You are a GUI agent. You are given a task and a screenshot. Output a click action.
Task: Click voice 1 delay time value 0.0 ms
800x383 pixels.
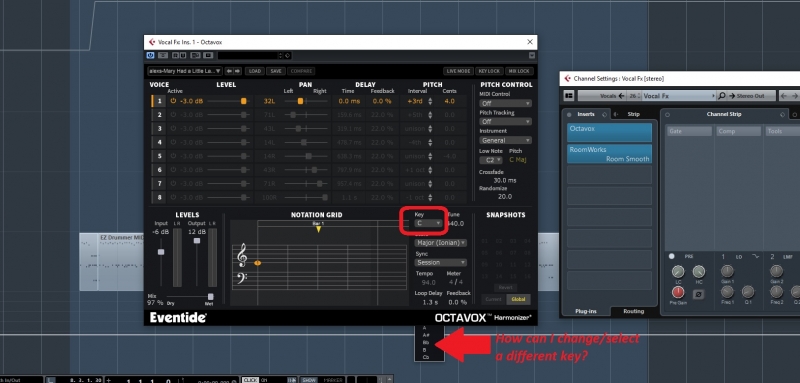point(349,101)
